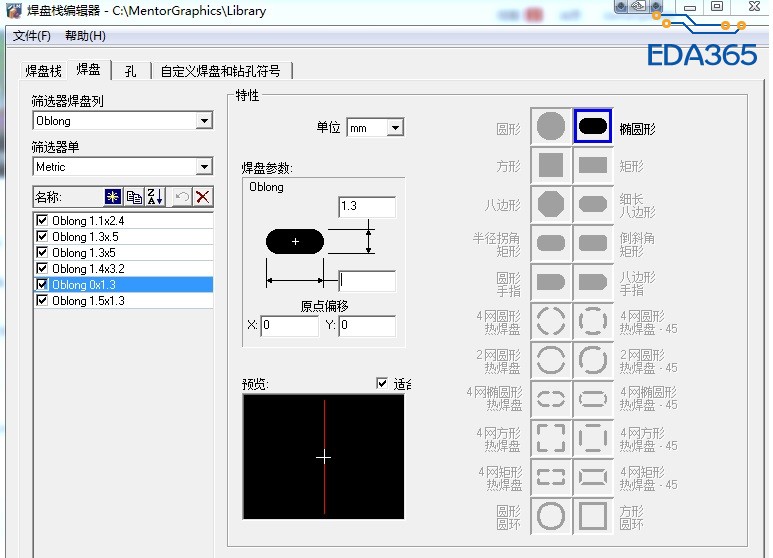Screen dimensions: 773x558
Task: Select the round finger (圆形手指) shape
Action: tap(551, 282)
